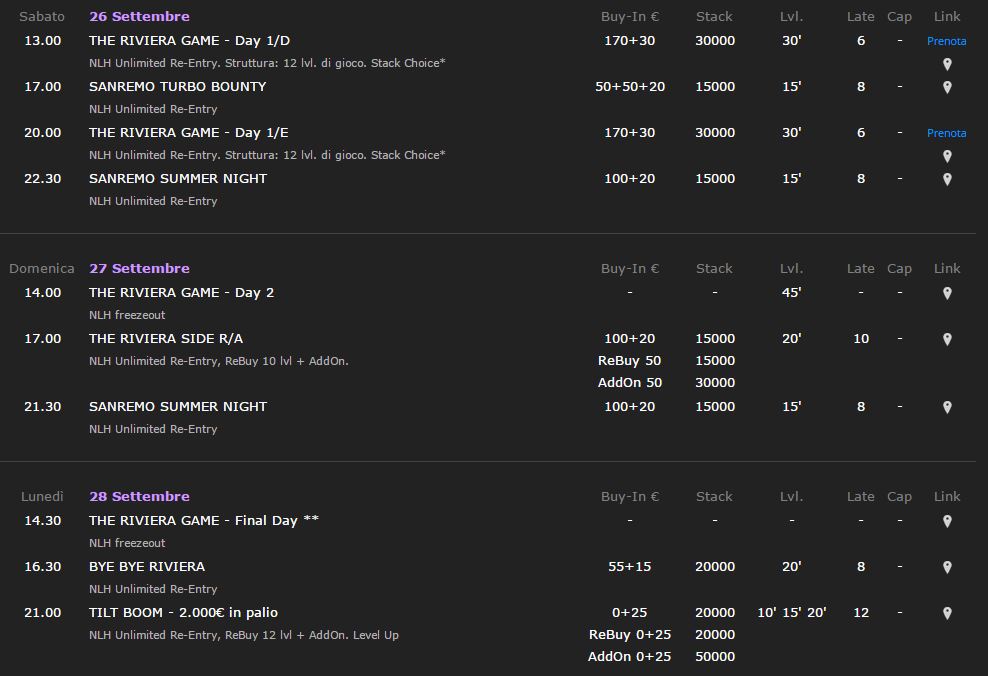Viewport: 988px width, 676px height.
Task: Open location pin for Riviera Game Day 1/D
Action: 946,64
